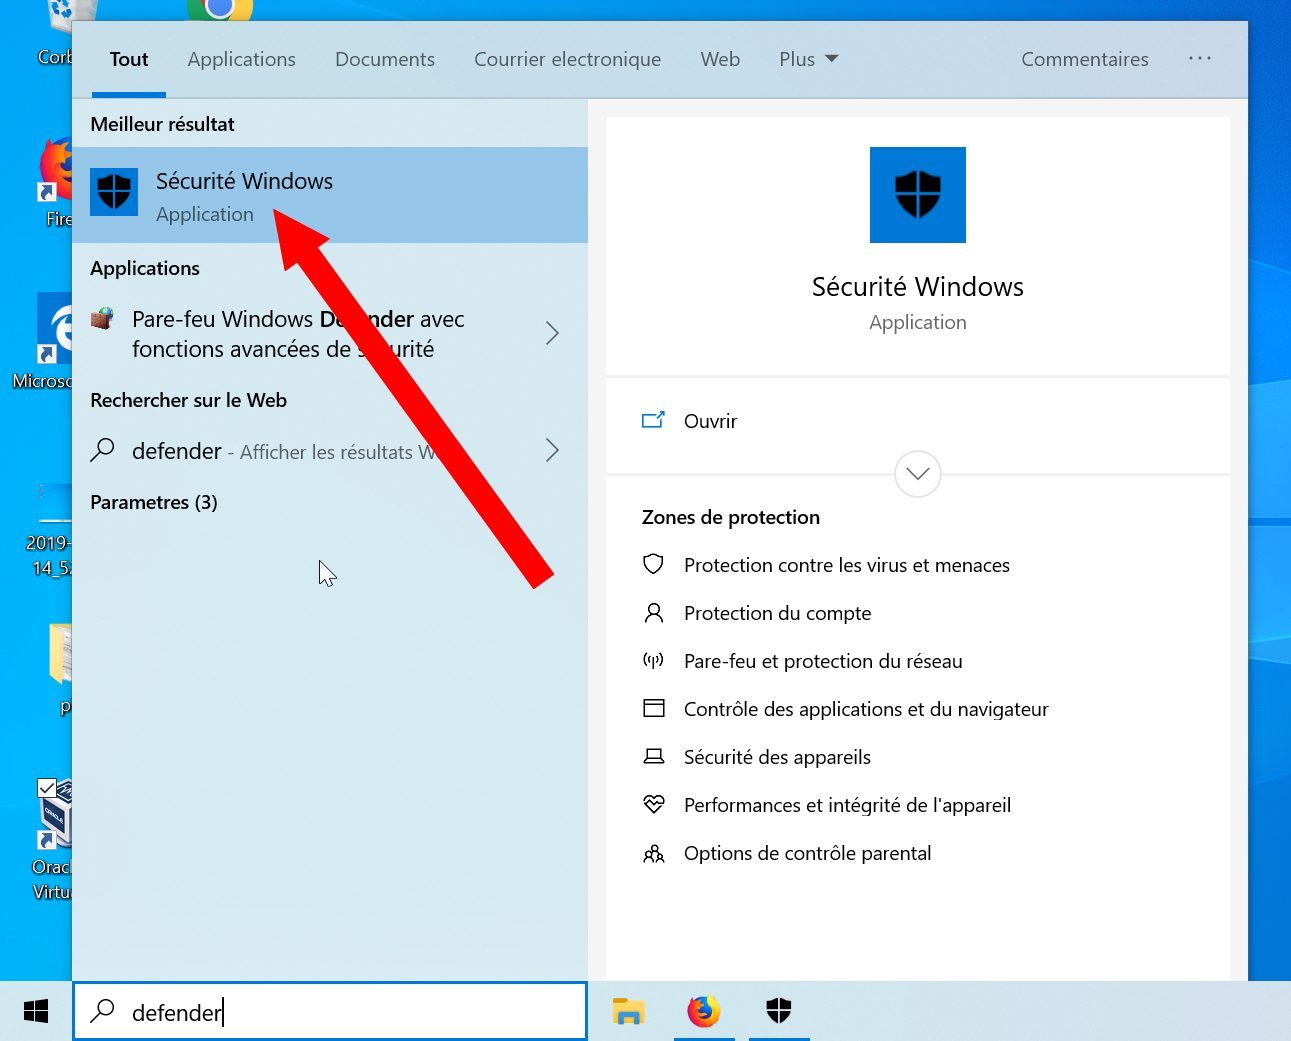Open Performances et intégrité de l'appareil
The height and width of the screenshot is (1041, 1291).
847,805
